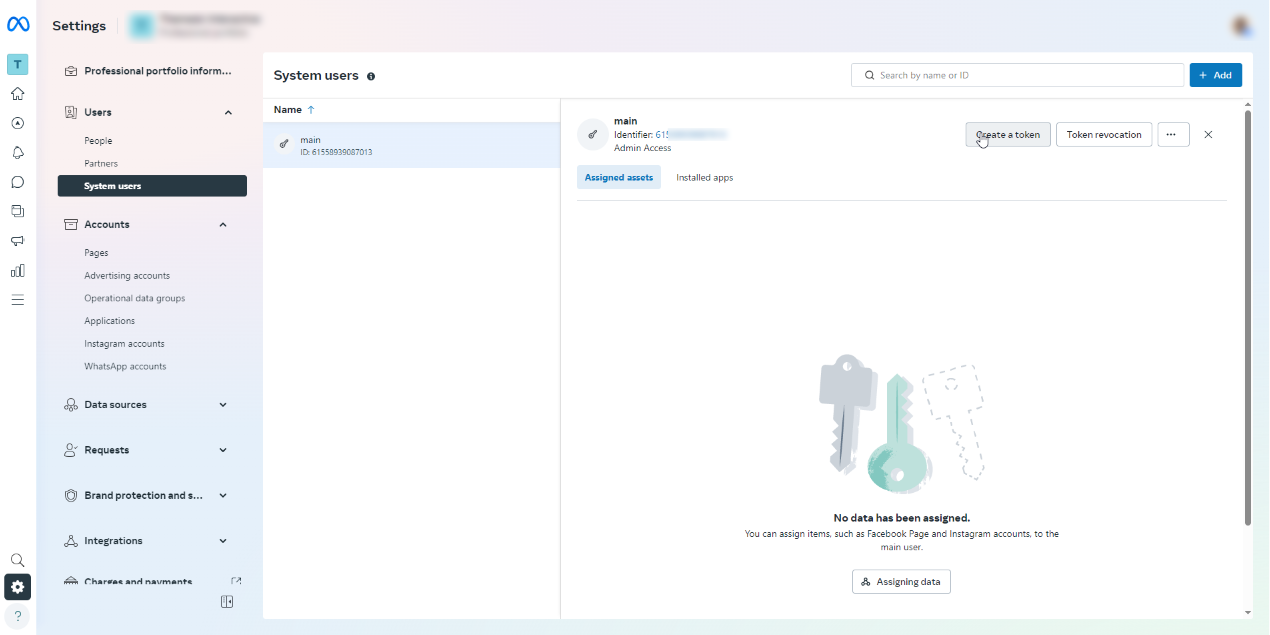Image resolution: width=1270 pixels, height=635 pixels.
Task: Open the more options ellipsis button
Action: pyautogui.click(x=1173, y=135)
